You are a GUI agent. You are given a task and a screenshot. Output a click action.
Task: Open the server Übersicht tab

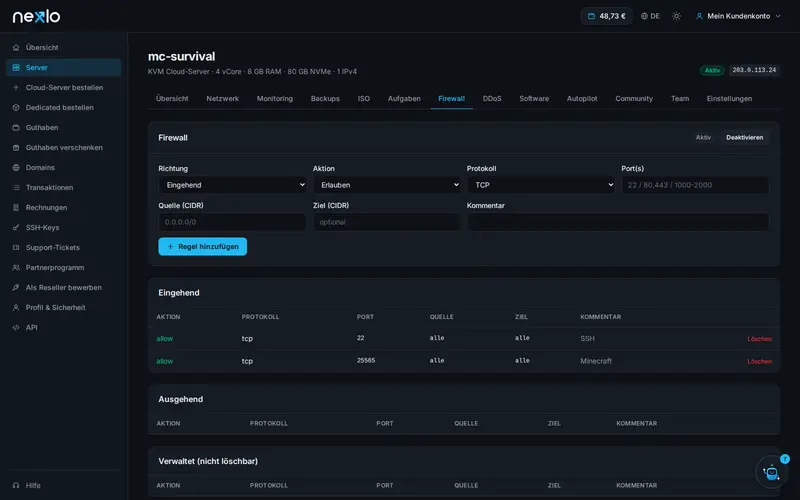pyautogui.click(x=172, y=98)
